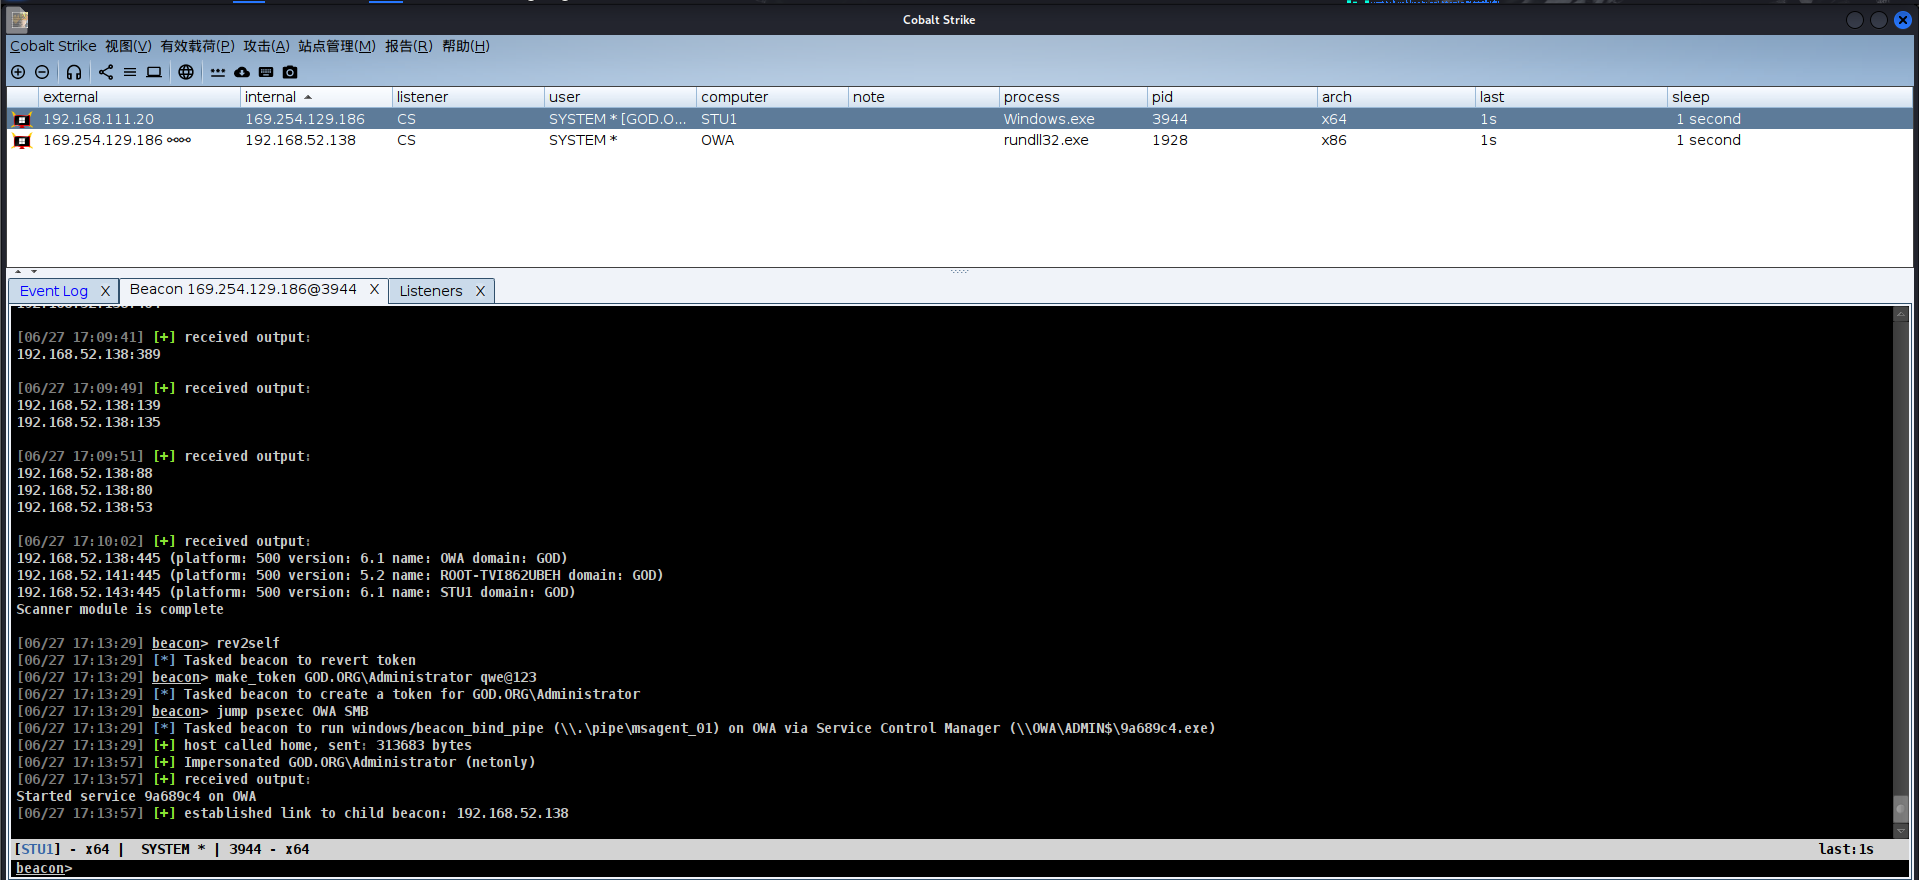Image resolution: width=1919 pixels, height=880 pixels.
Task: Open the 攻击(A) menu
Action: (266, 46)
